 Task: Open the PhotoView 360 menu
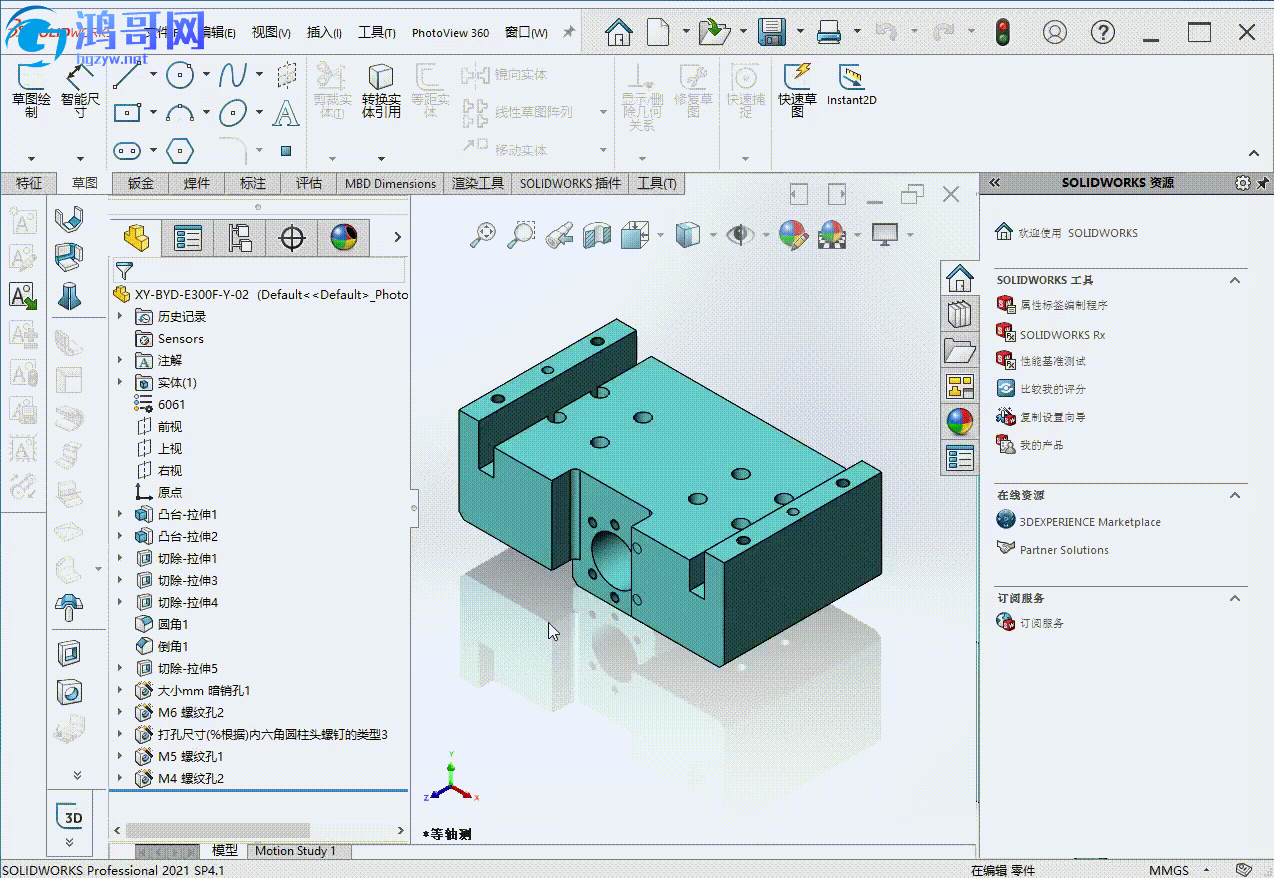(x=450, y=32)
